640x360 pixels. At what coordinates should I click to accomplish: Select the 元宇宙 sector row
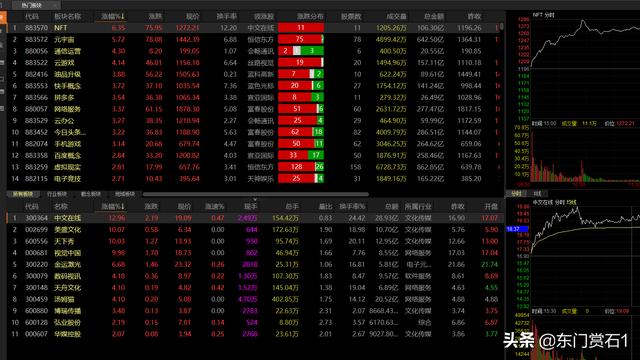point(254,40)
